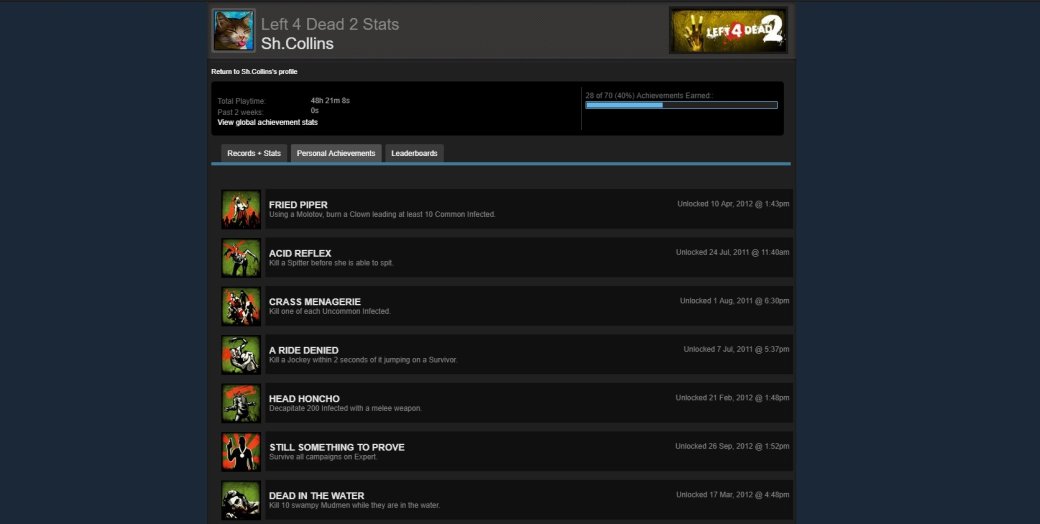The image size is (1040, 524).
Task: Open the Head Honcho achievement icon
Action: (241, 403)
